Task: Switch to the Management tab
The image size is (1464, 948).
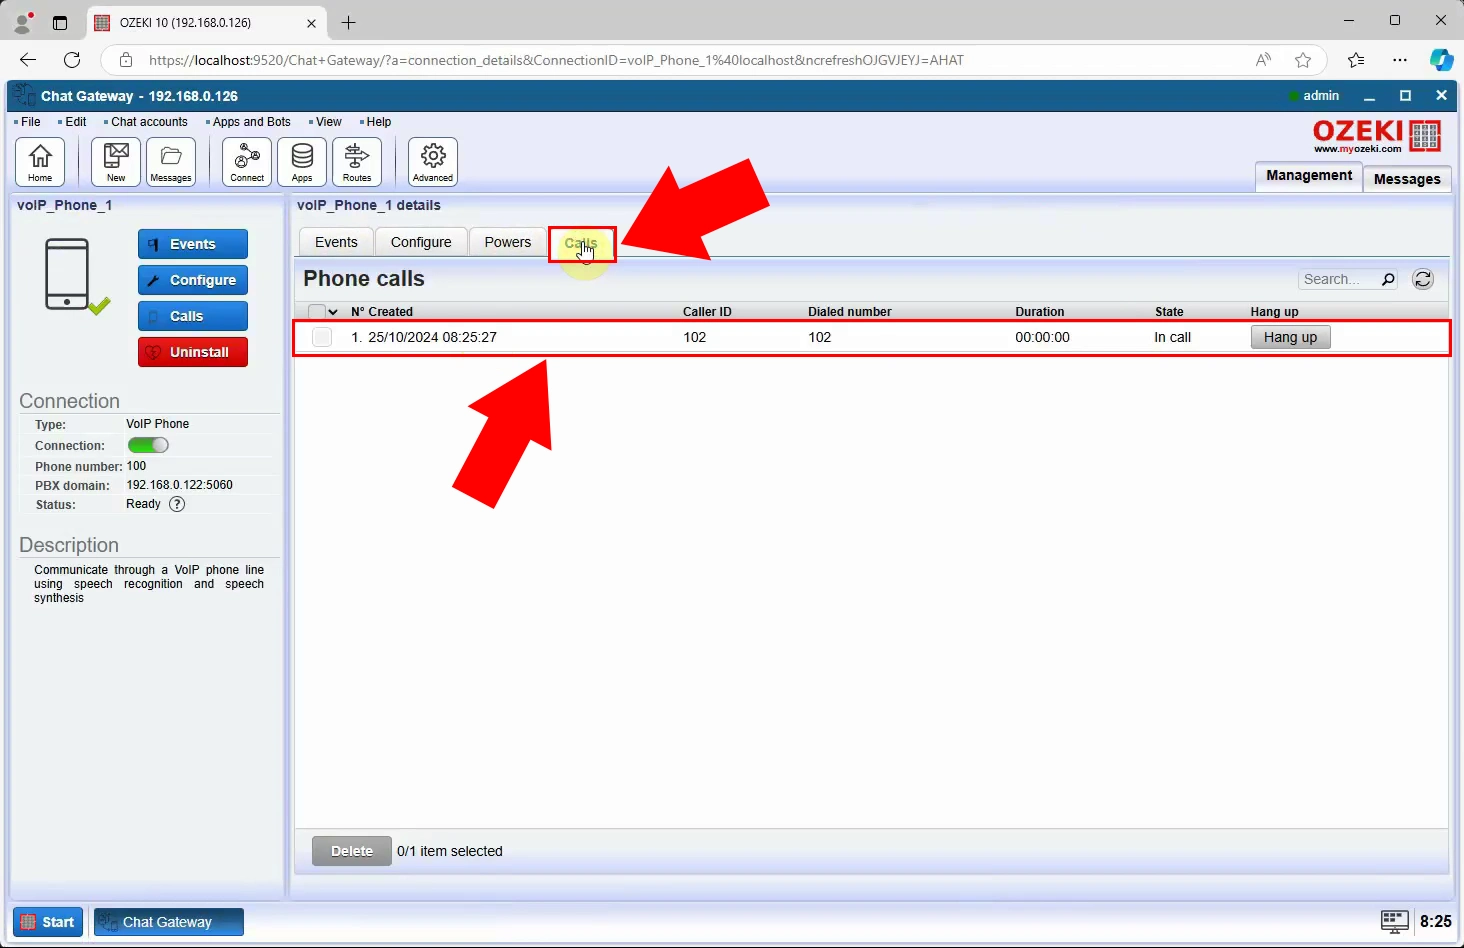Action: [1309, 175]
